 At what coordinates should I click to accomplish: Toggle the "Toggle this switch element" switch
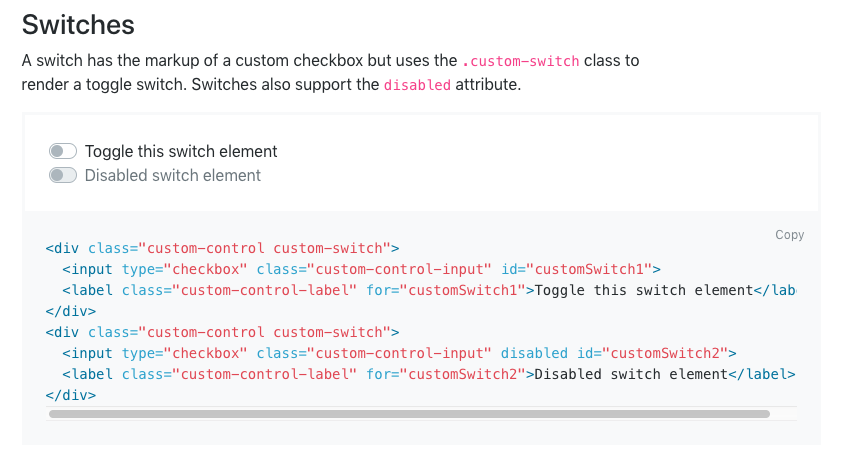tap(63, 152)
